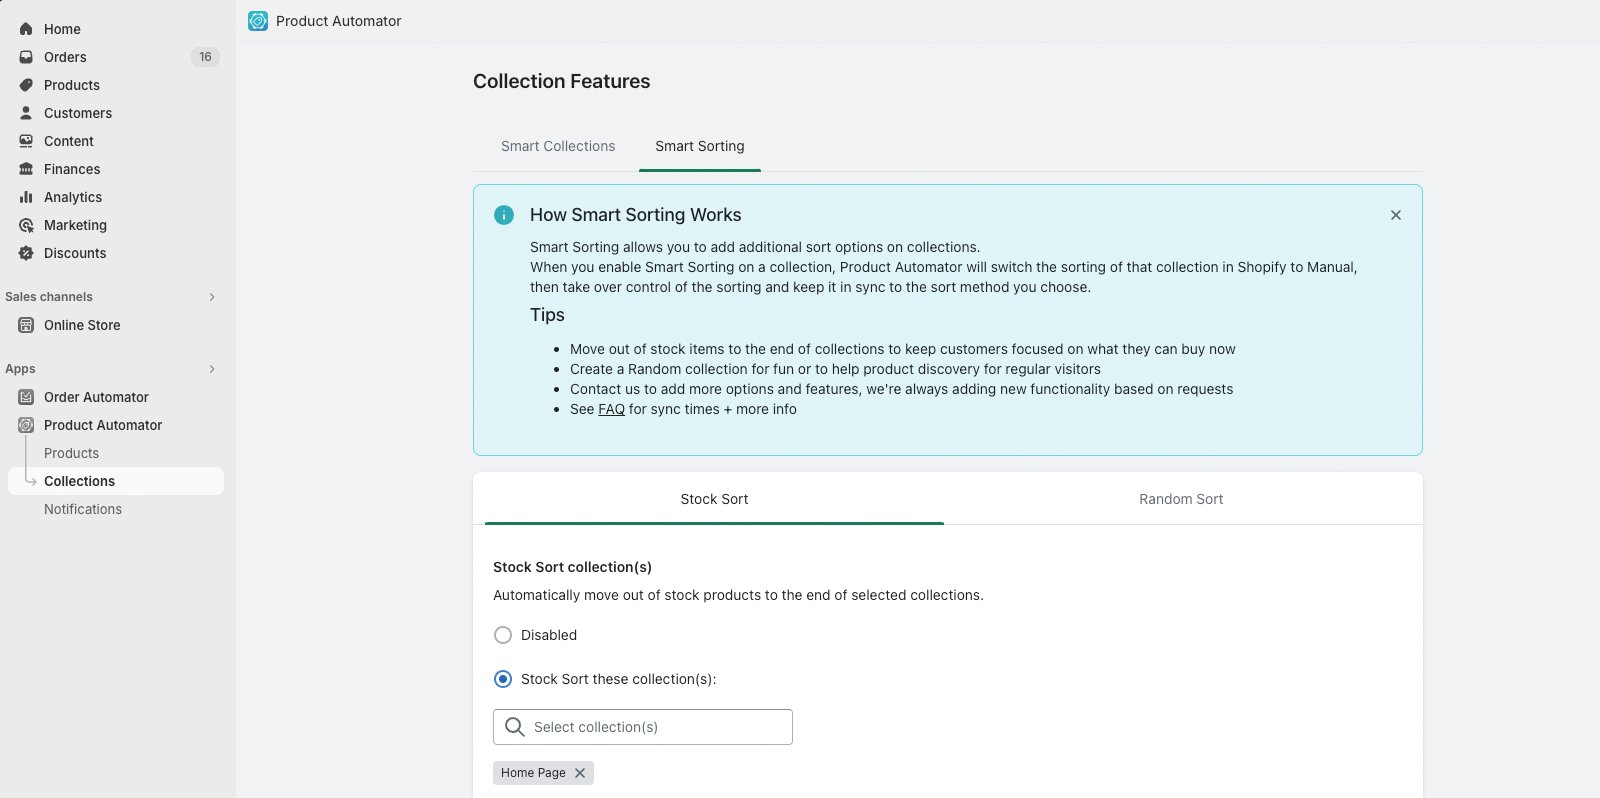
Task: Open the Random Sort tab
Action: pyautogui.click(x=1181, y=499)
